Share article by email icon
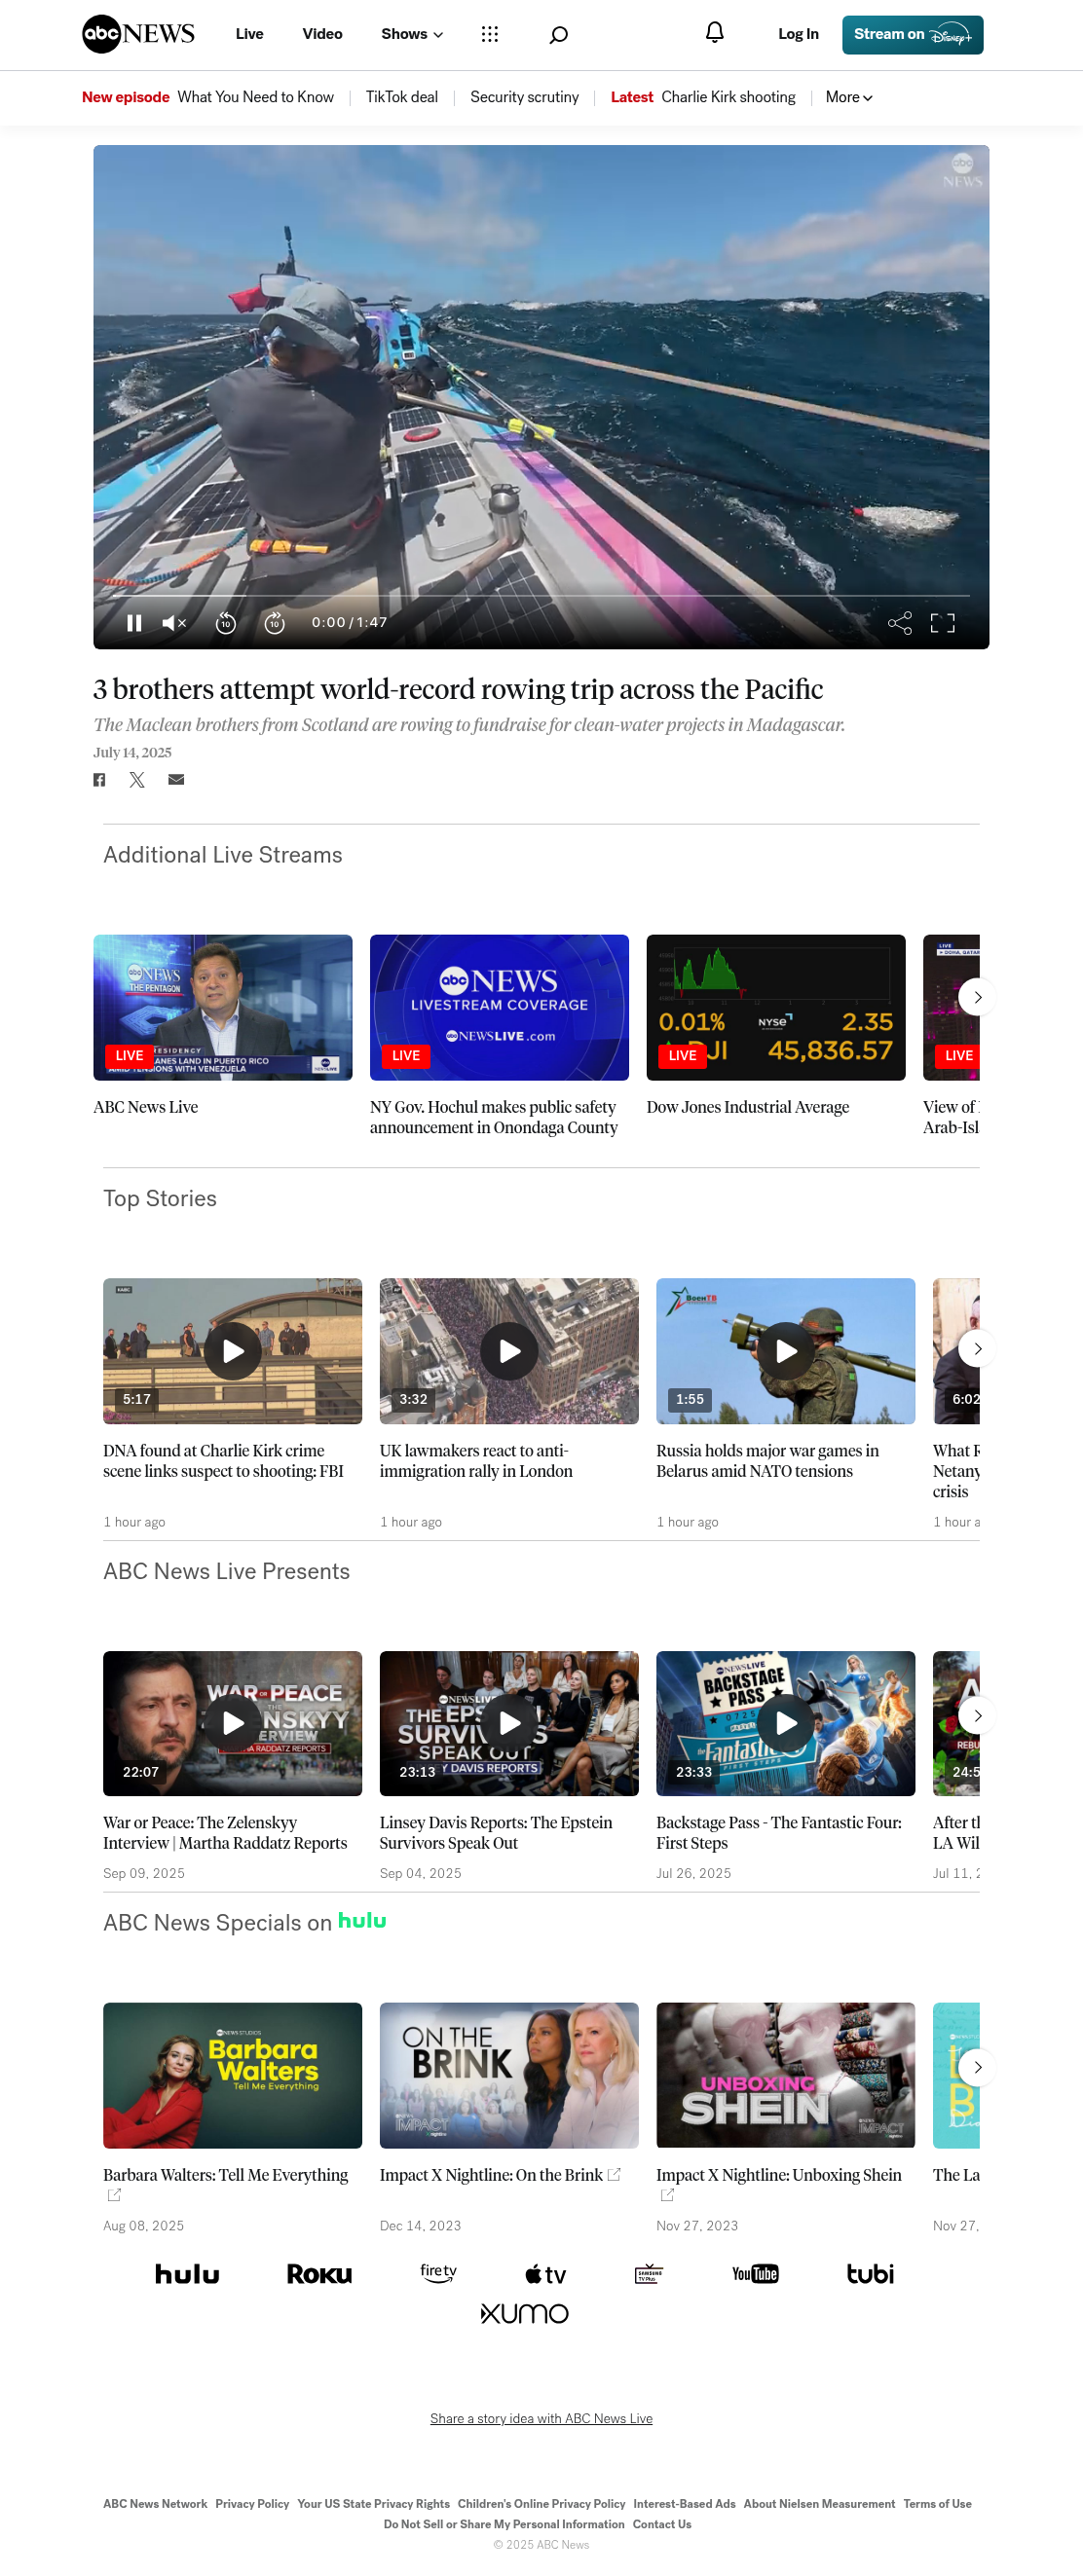The width and height of the screenshot is (1083, 2576). [x=176, y=779]
